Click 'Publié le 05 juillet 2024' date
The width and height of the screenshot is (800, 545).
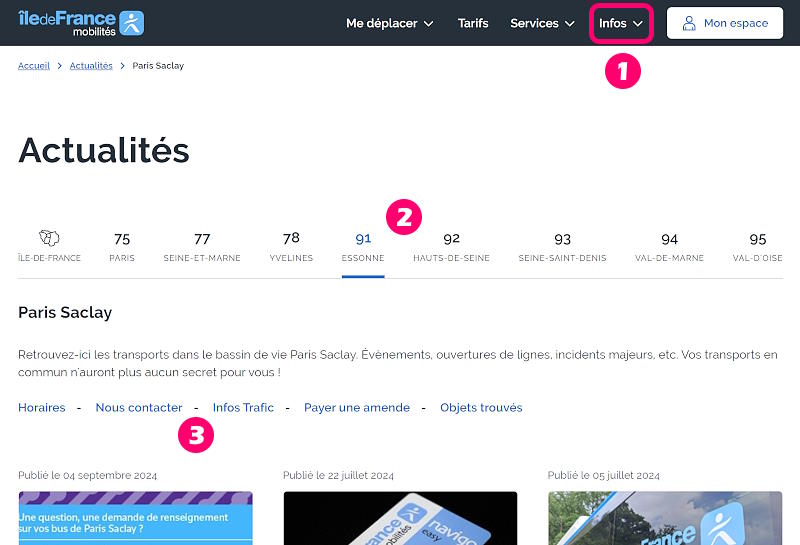coord(604,475)
